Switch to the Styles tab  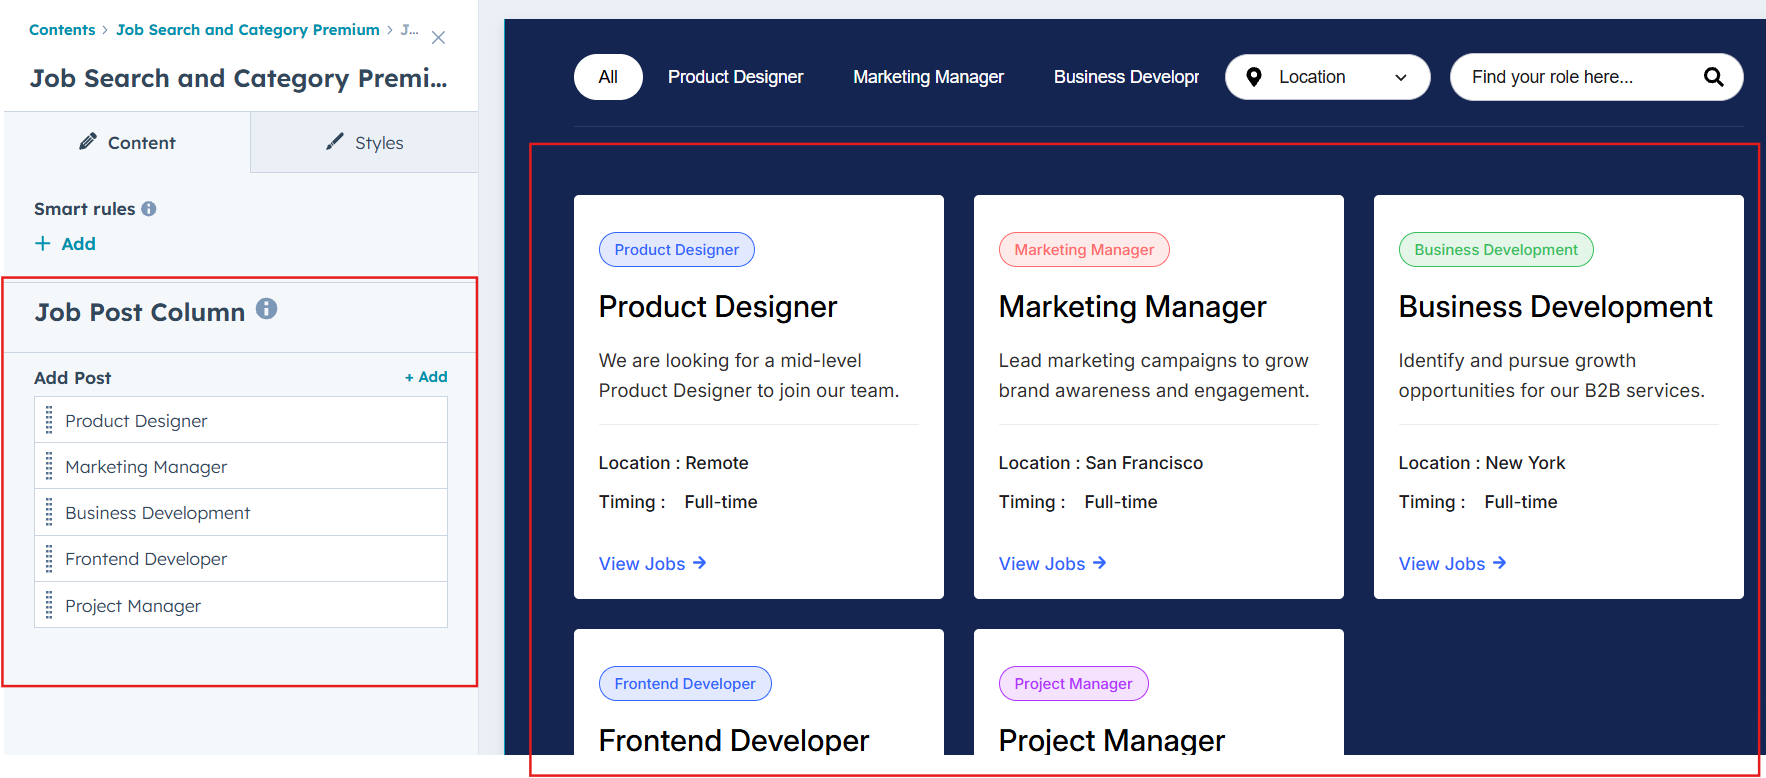(x=365, y=143)
